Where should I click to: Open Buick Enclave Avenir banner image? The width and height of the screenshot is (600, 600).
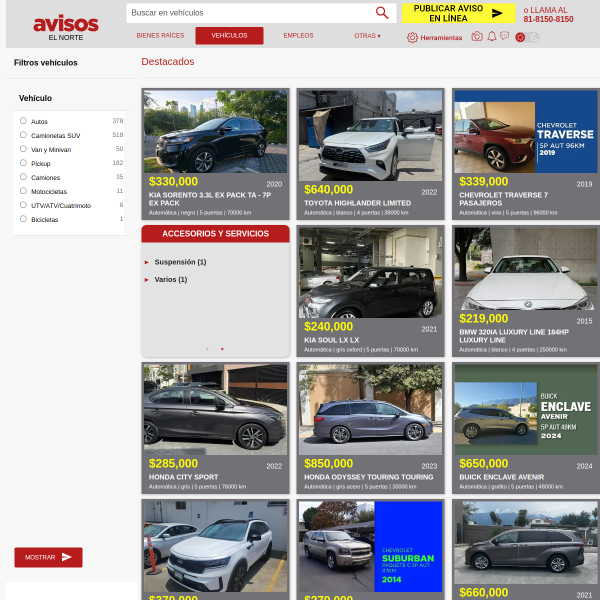click(x=526, y=409)
